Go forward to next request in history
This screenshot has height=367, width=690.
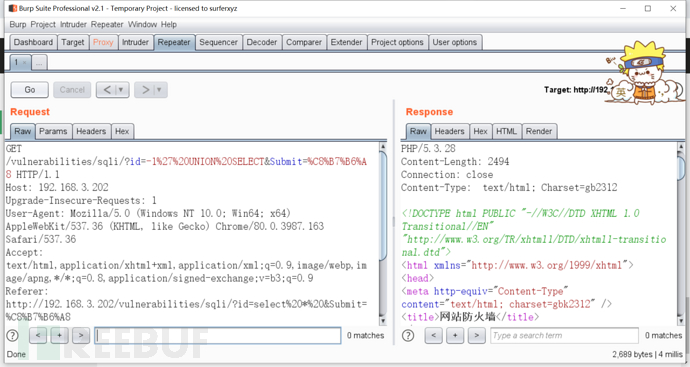pos(145,90)
